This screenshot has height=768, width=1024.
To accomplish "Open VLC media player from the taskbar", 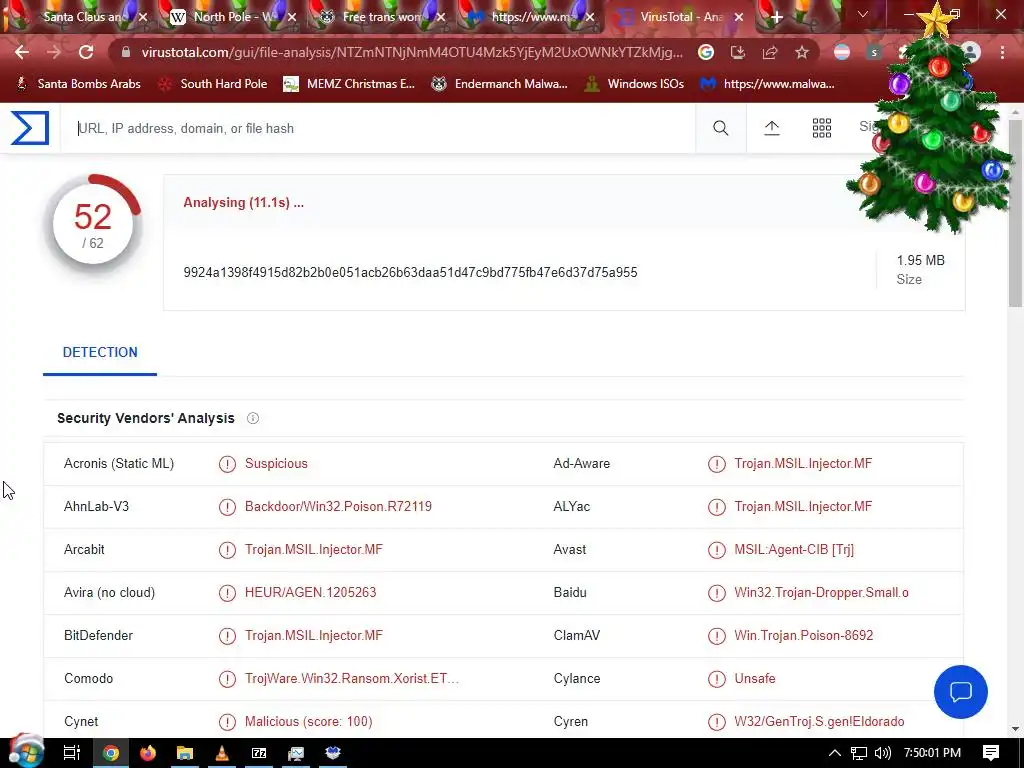I will [222, 753].
